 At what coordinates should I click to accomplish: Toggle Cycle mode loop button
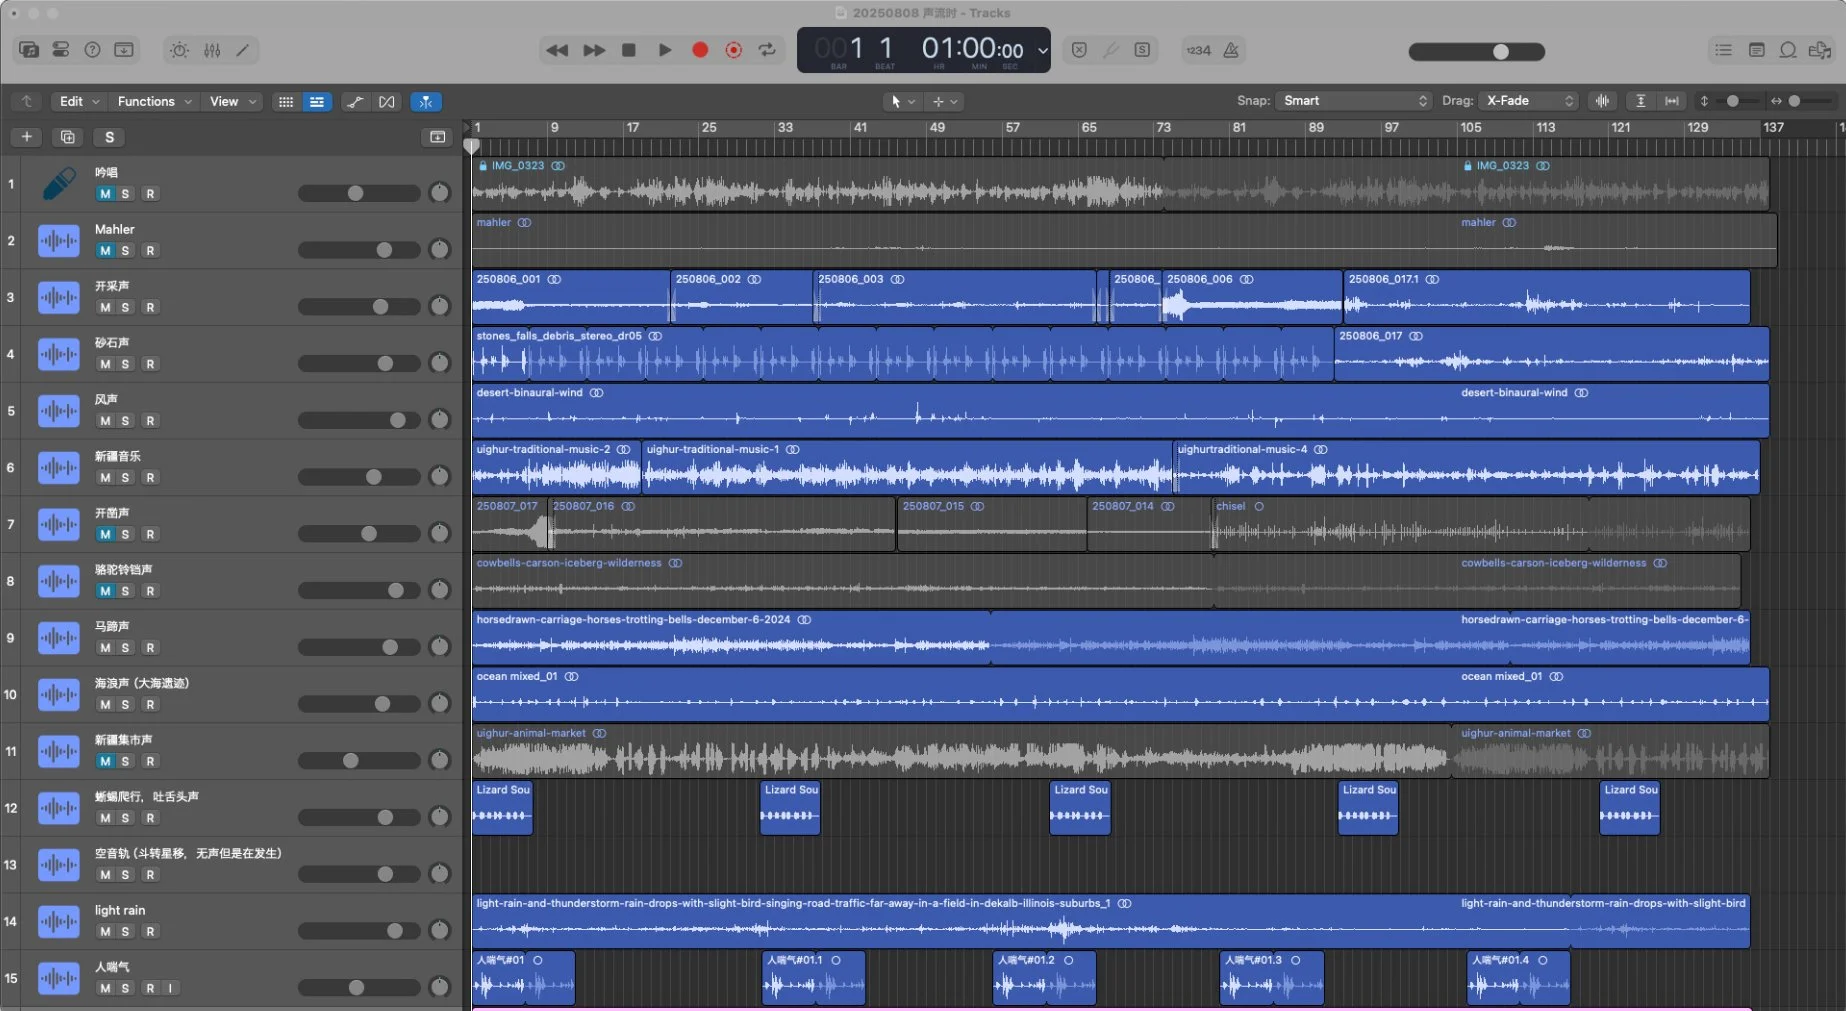coord(767,50)
